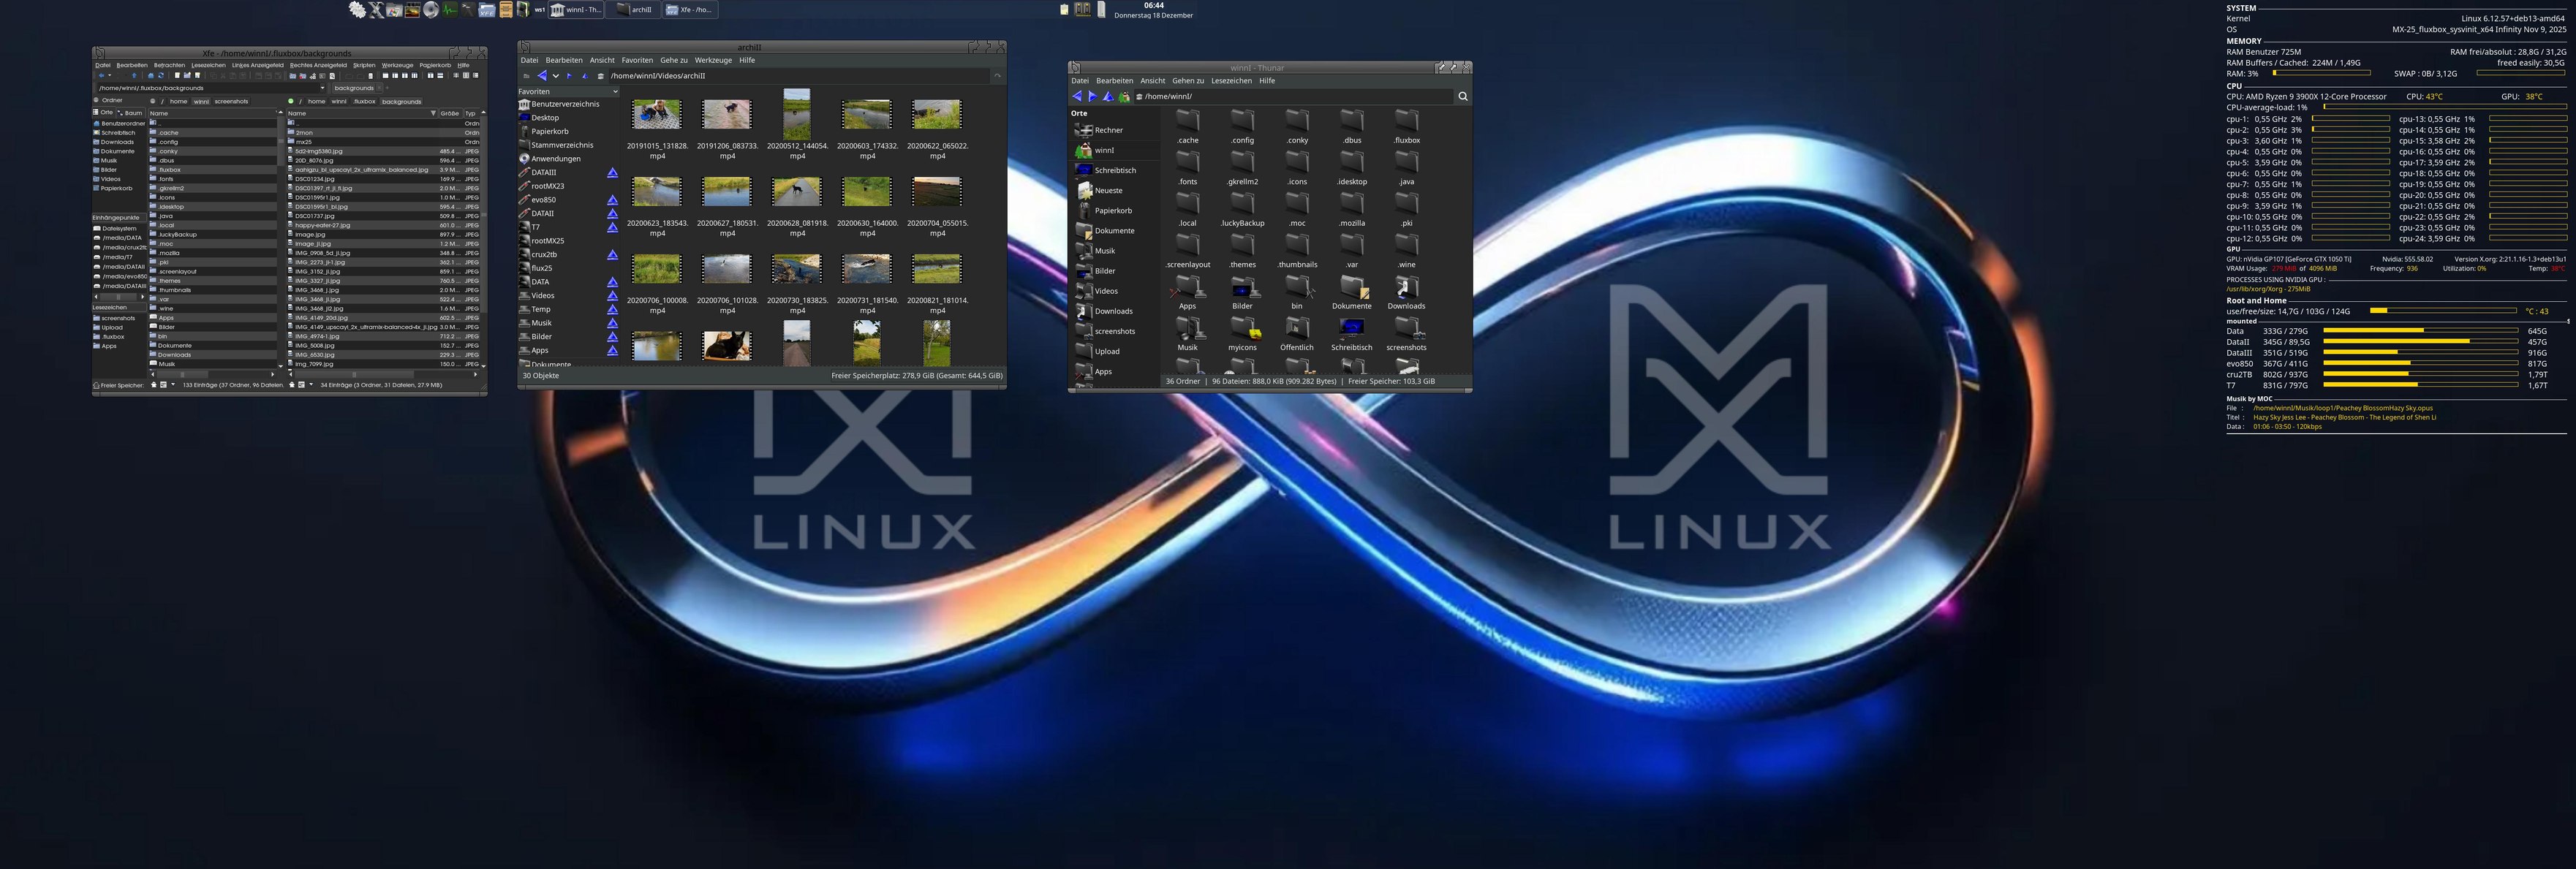
Task: Go up one folder in archiII window
Action: click(584, 76)
